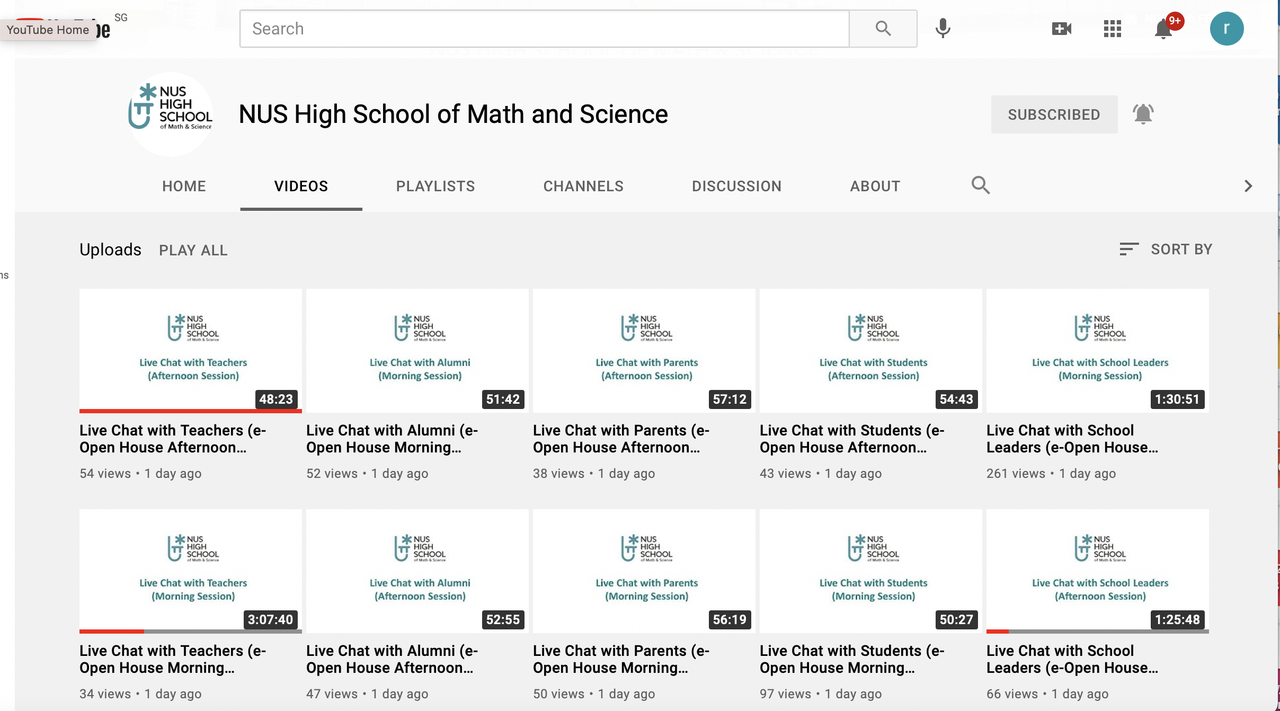Click the Subscribed button

coord(1054,114)
